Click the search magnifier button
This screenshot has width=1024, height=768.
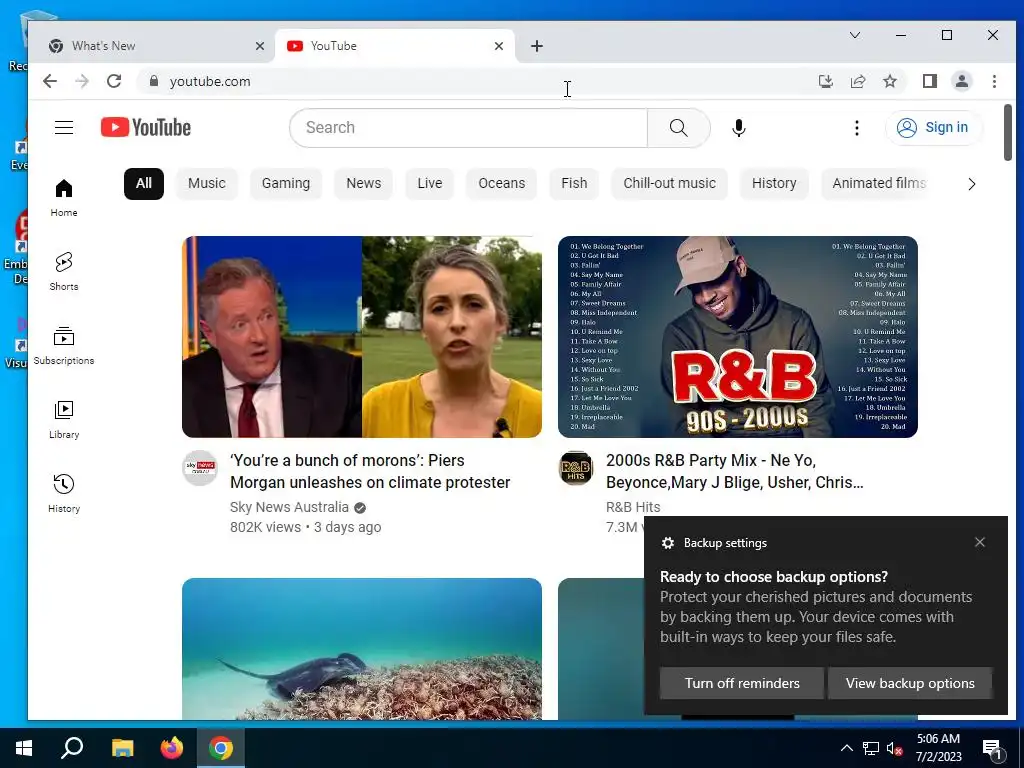click(x=679, y=127)
